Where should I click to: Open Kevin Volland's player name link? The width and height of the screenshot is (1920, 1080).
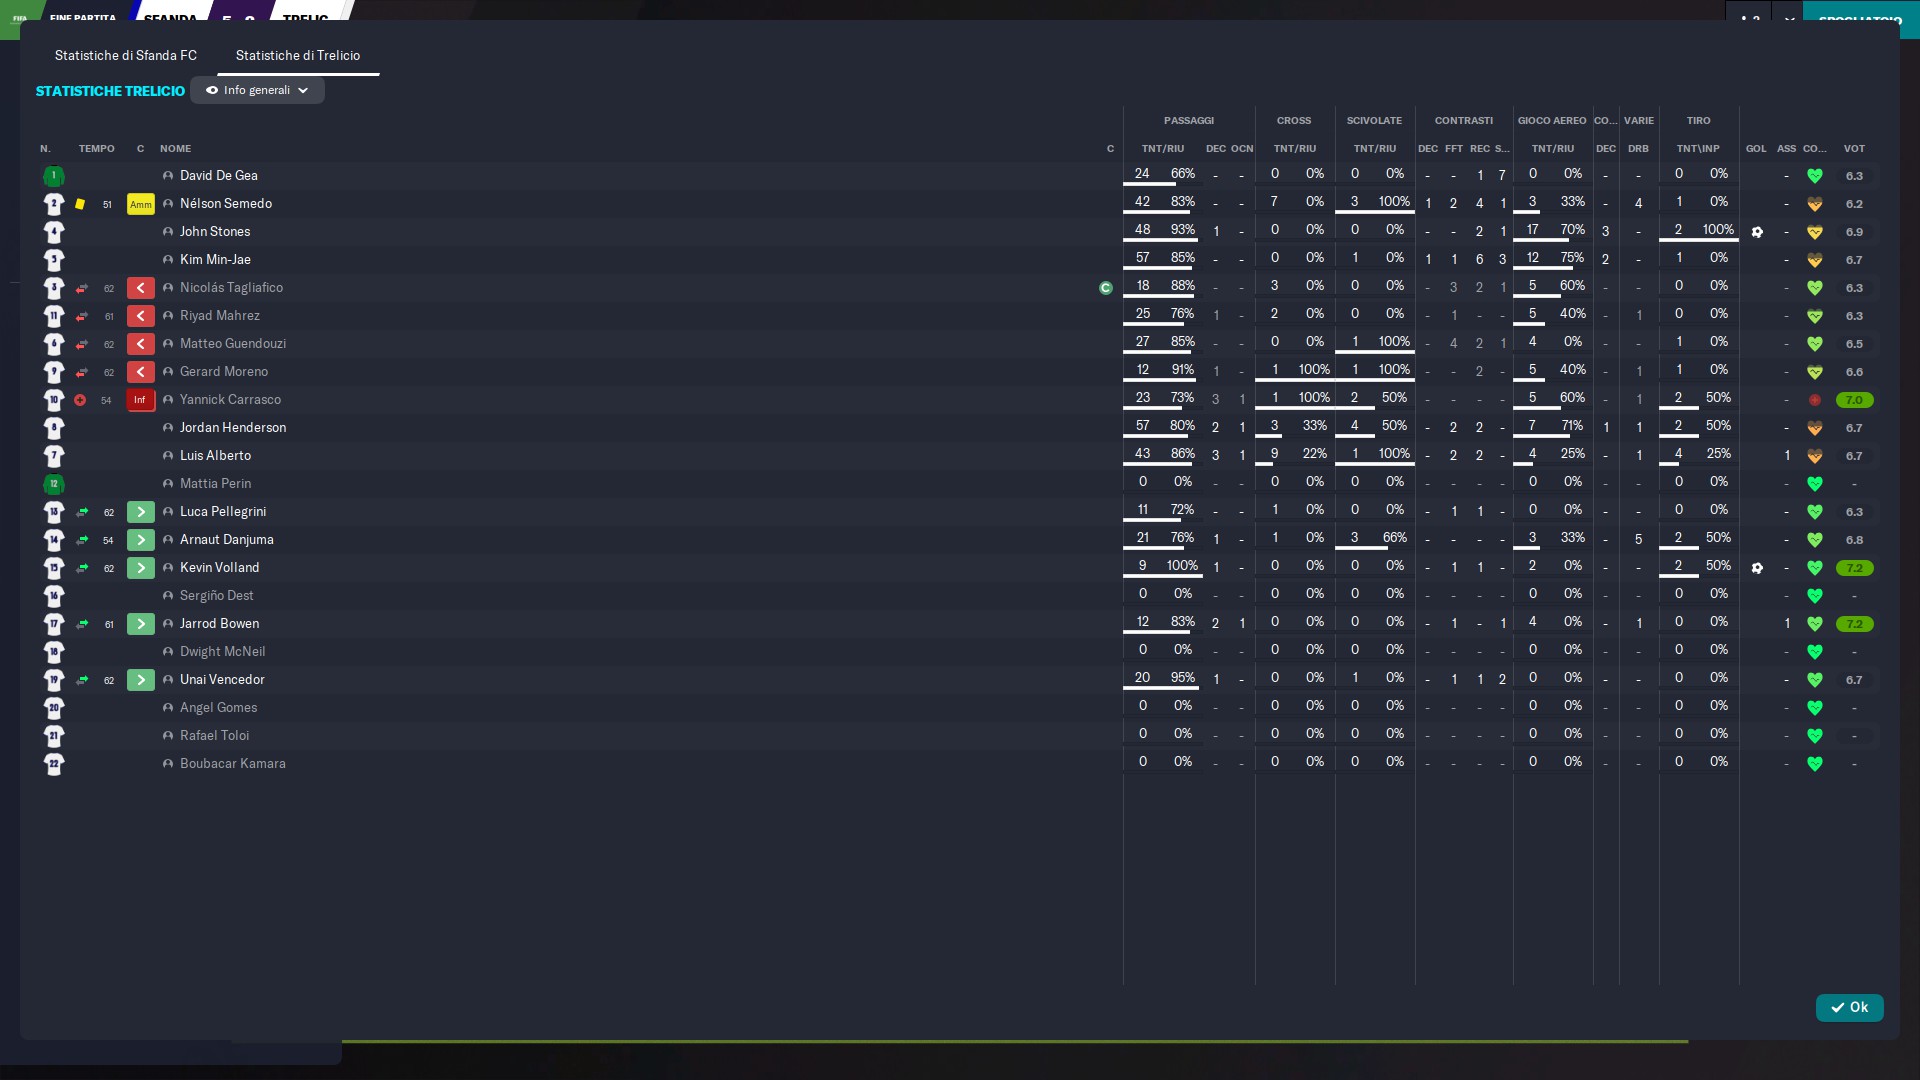click(220, 568)
